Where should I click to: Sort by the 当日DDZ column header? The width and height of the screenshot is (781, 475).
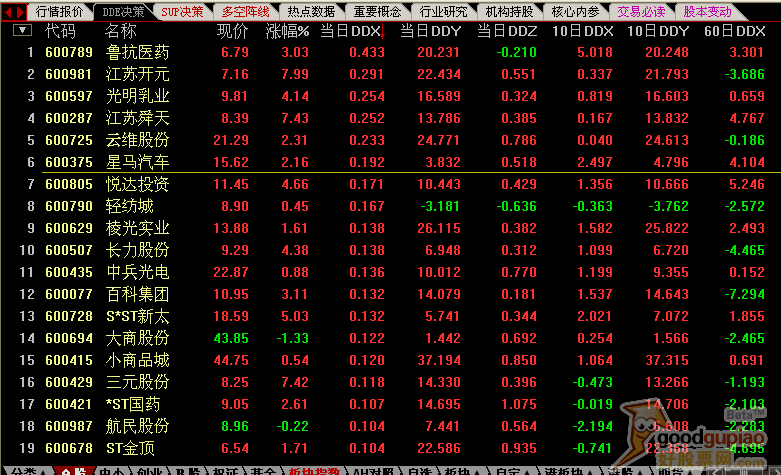(x=507, y=31)
